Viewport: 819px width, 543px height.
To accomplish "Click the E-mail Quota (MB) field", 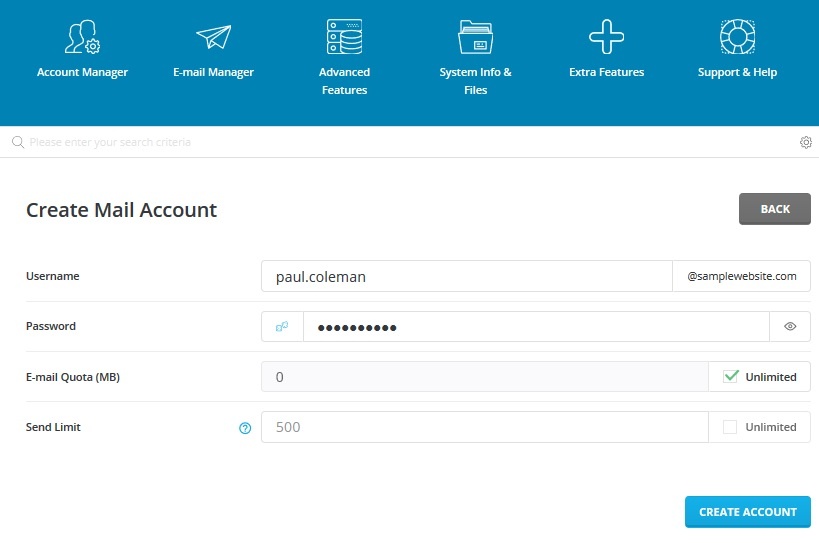I will [x=485, y=376].
